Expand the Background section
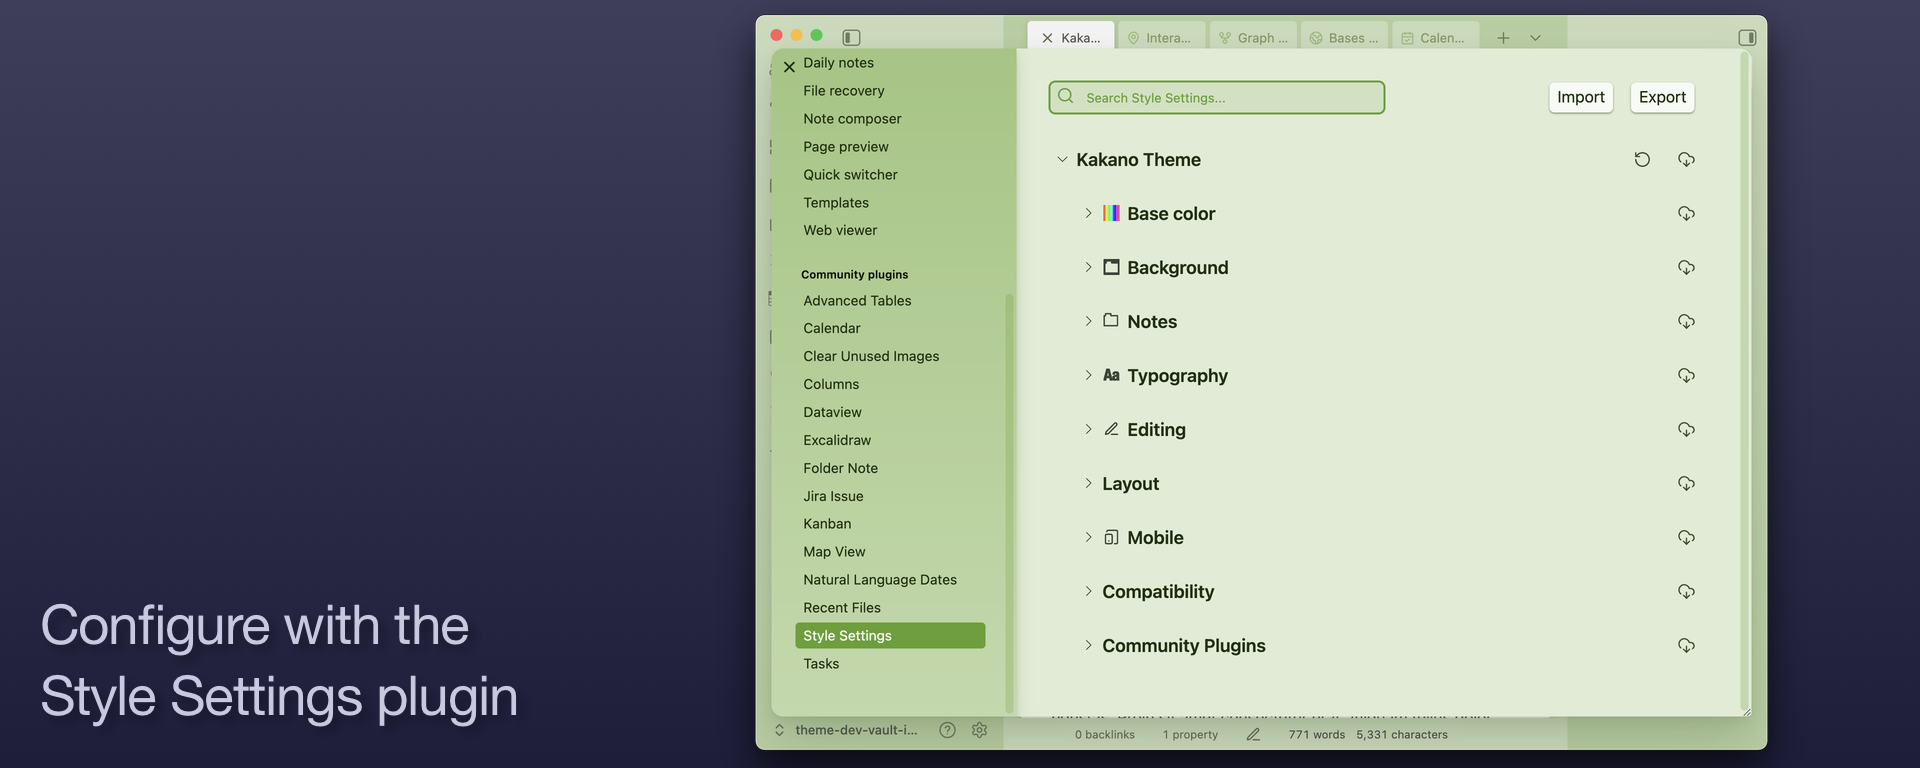This screenshot has width=1920, height=768. click(x=1088, y=268)
